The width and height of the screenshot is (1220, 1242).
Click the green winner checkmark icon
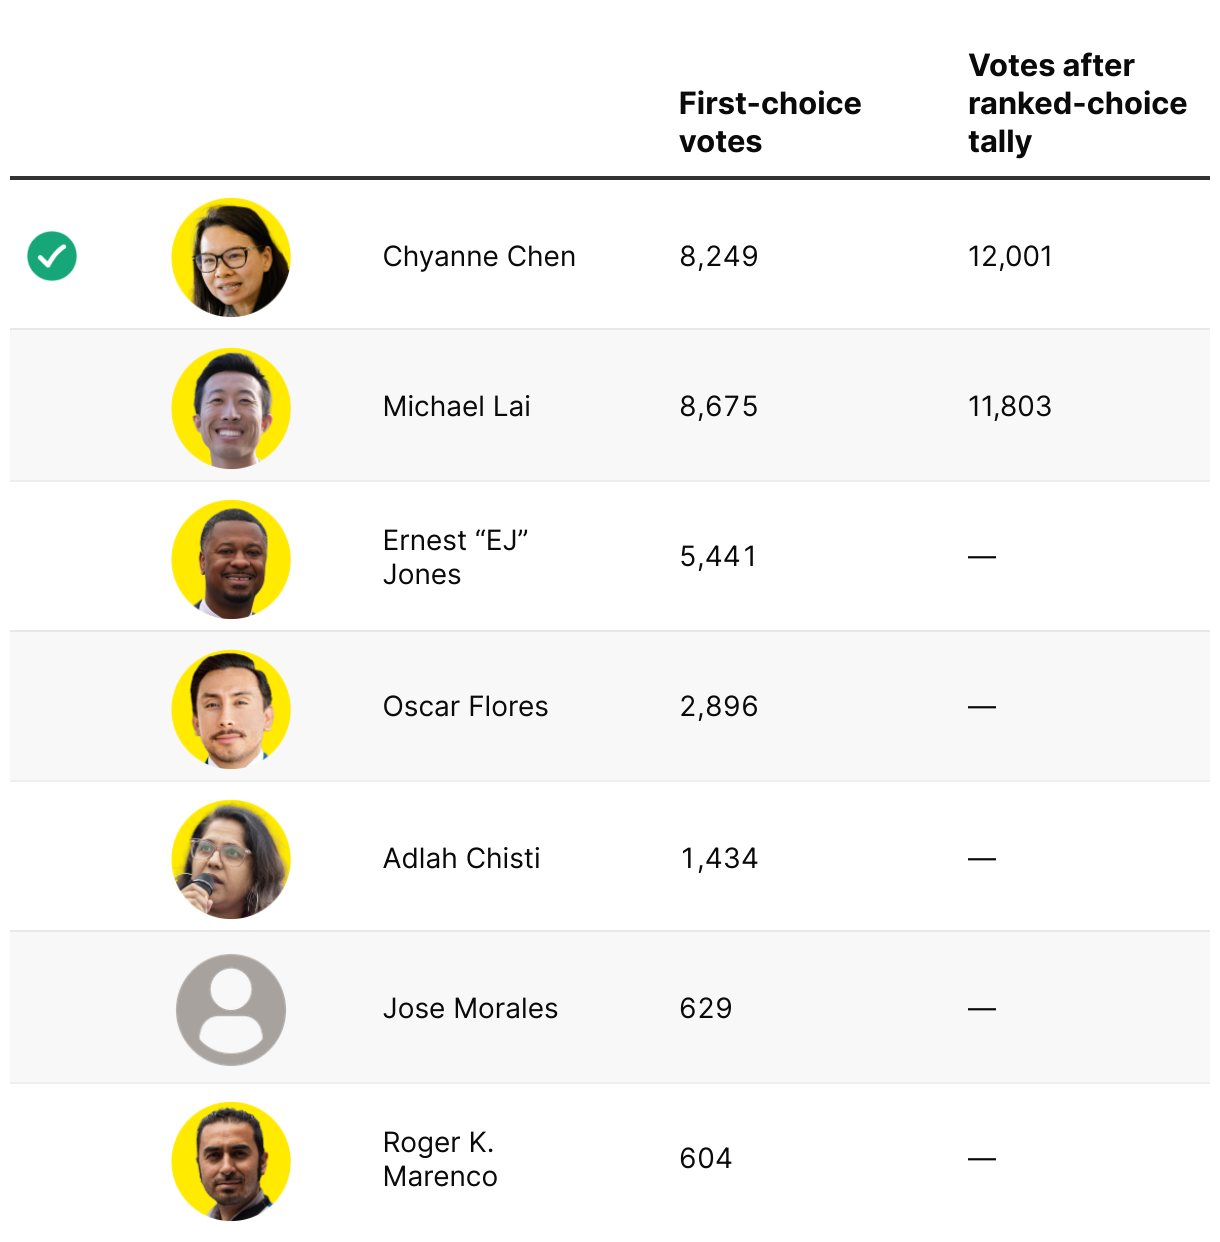[52, 256]
